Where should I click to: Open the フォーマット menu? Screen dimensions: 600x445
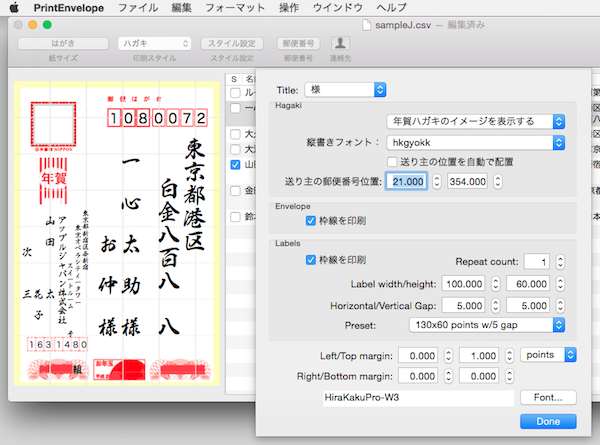tap(235, 8)
